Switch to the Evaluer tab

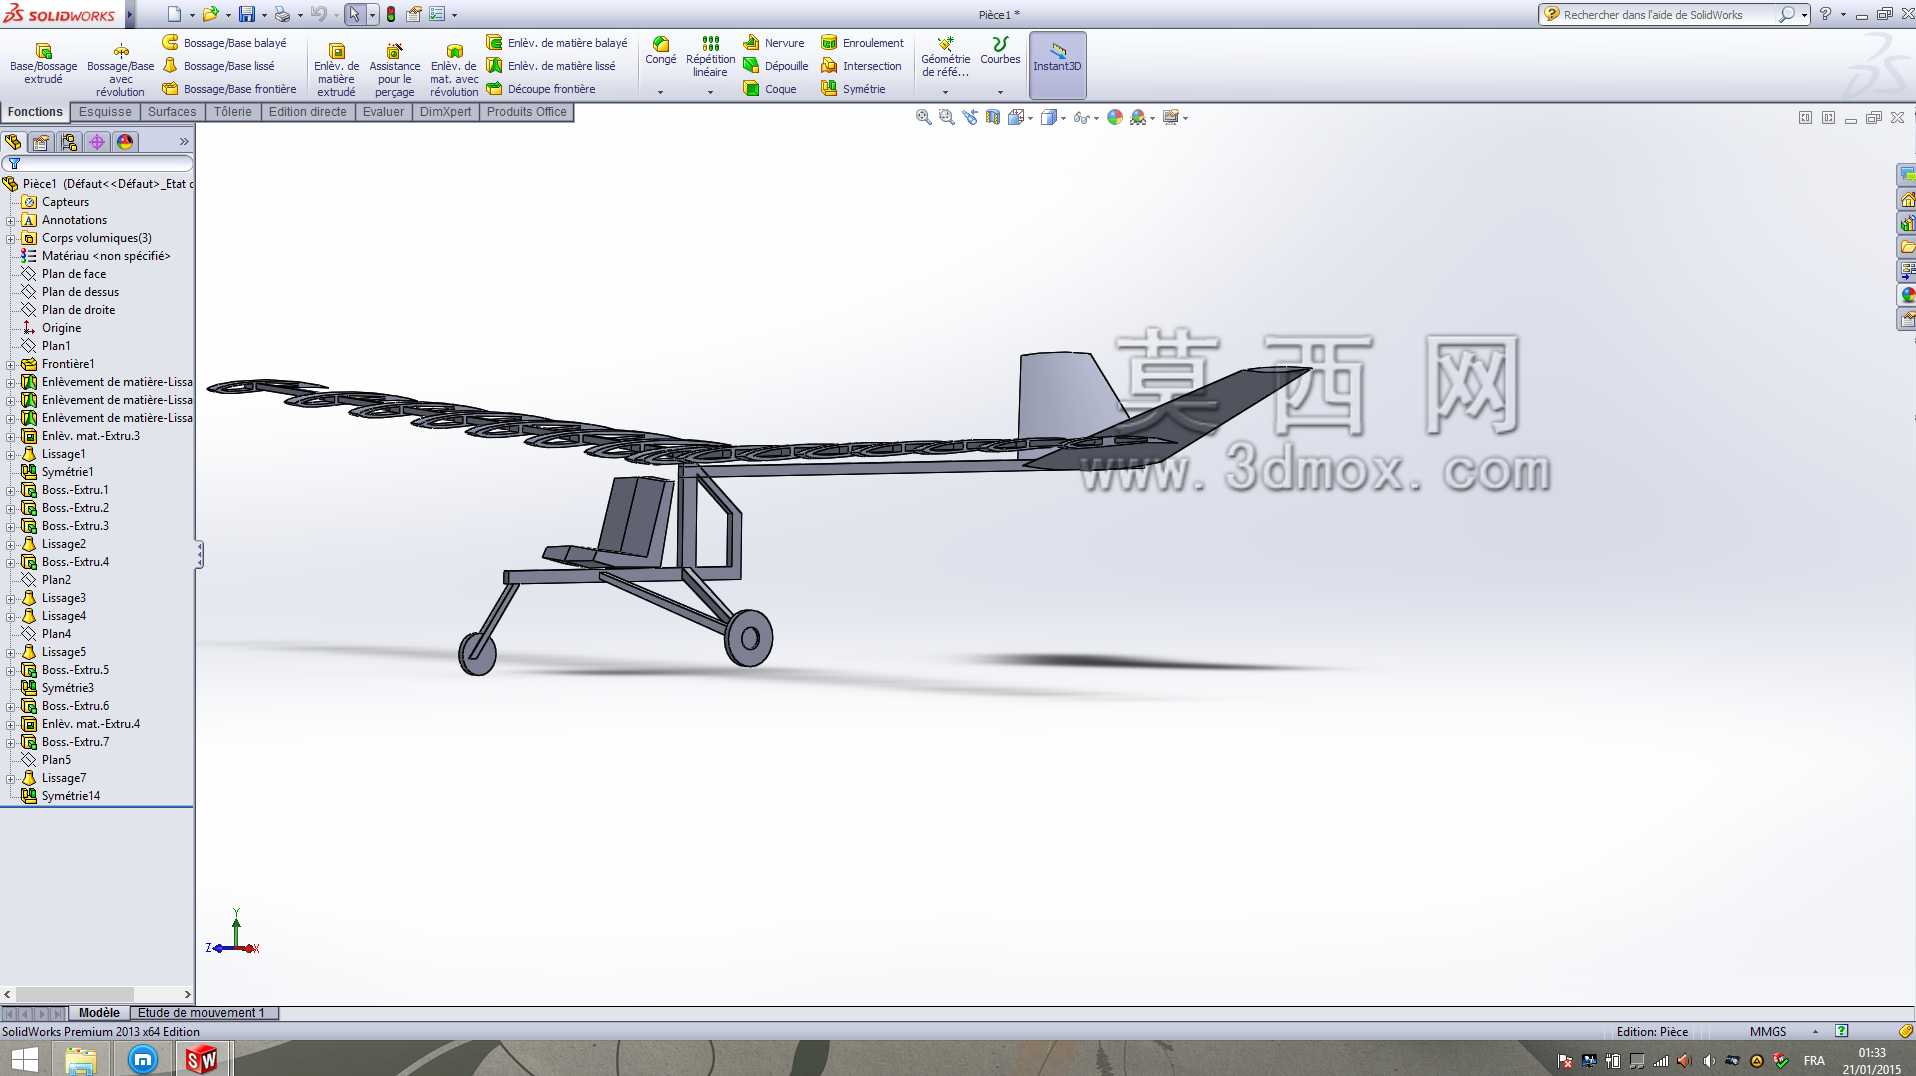383,112
